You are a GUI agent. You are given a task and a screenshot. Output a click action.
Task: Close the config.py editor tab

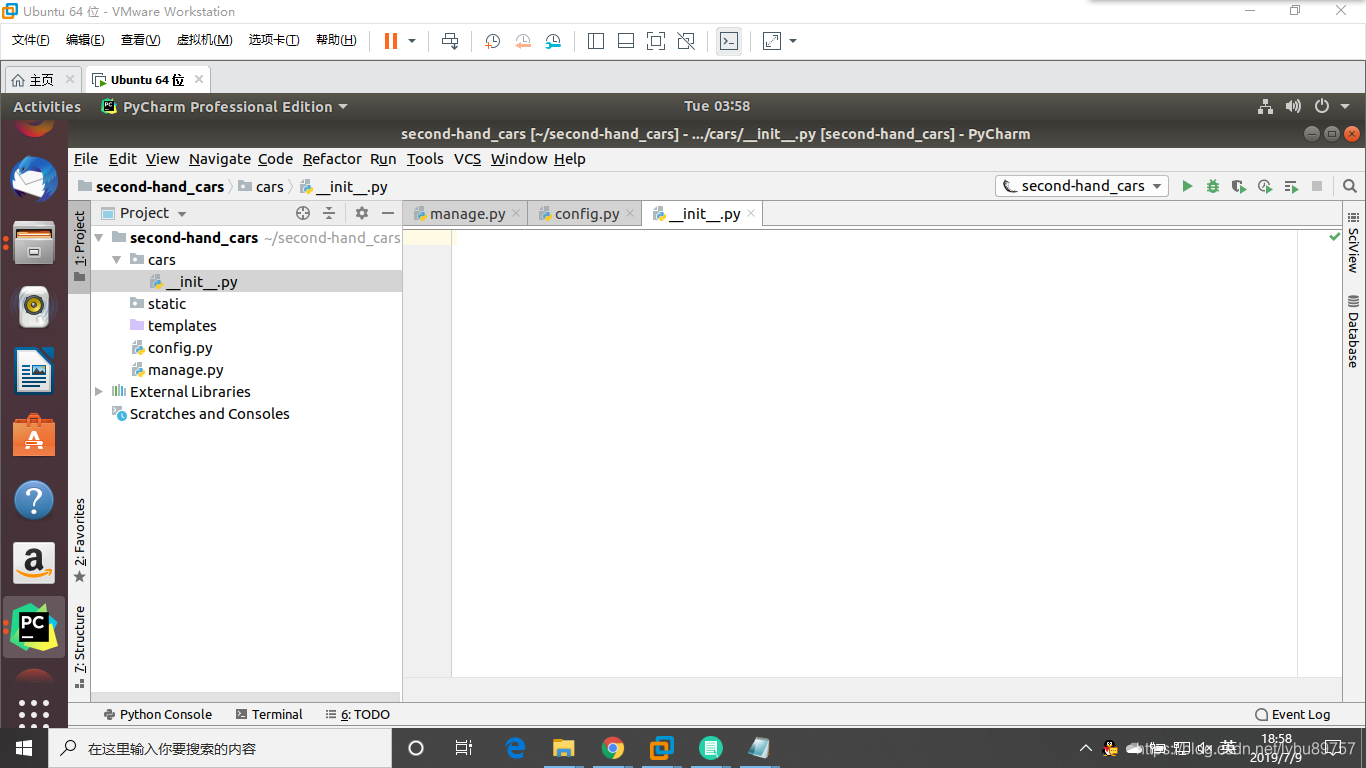[630, 214]
